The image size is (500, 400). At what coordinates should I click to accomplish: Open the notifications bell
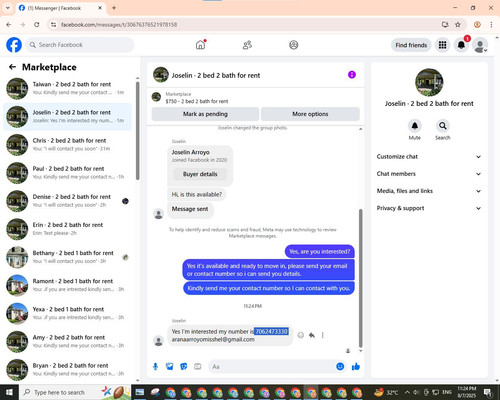[461, 45]
